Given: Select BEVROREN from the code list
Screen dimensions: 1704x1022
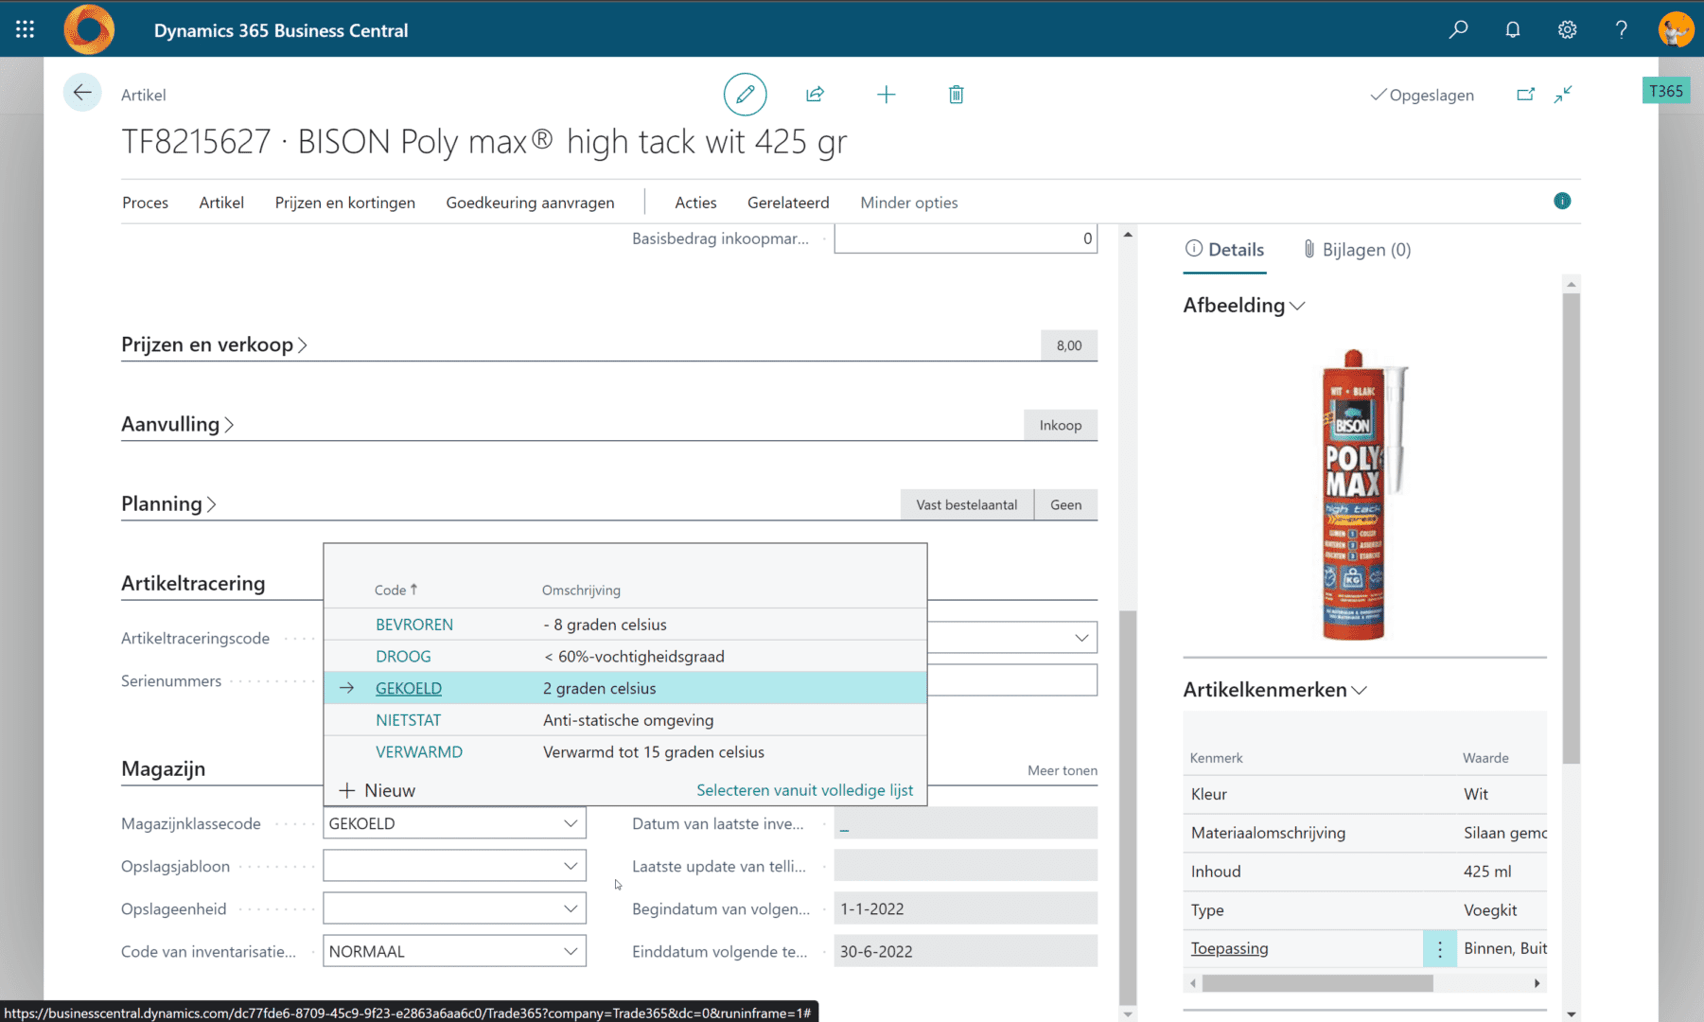Looking at the screenshot, I should click(414, 624).
